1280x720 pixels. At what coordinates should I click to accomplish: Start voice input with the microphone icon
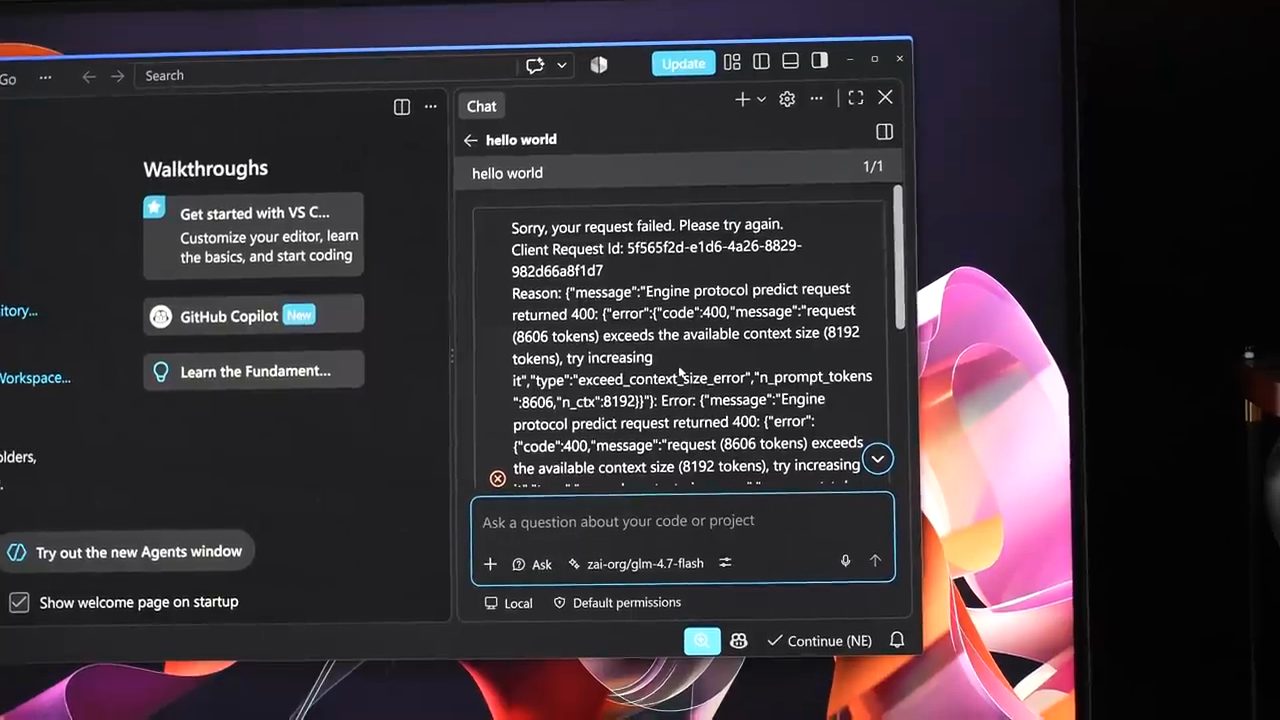click(x=845, y=561)
